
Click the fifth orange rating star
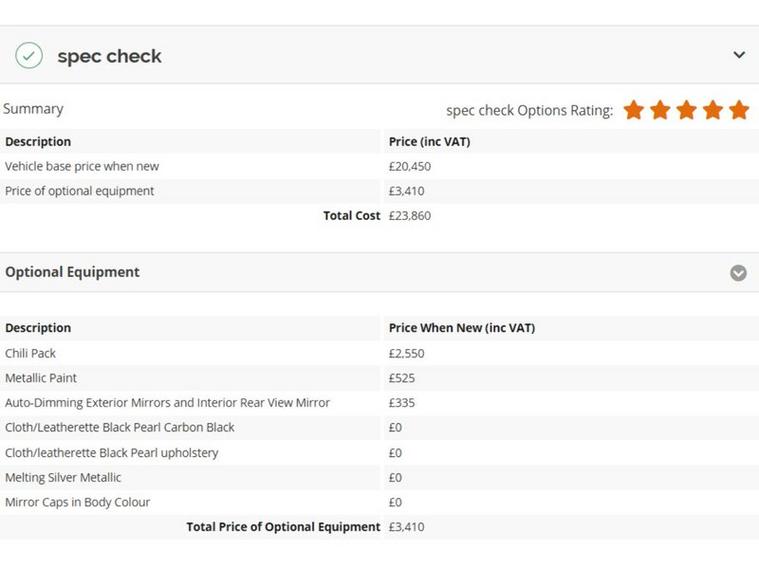(740, 110)
